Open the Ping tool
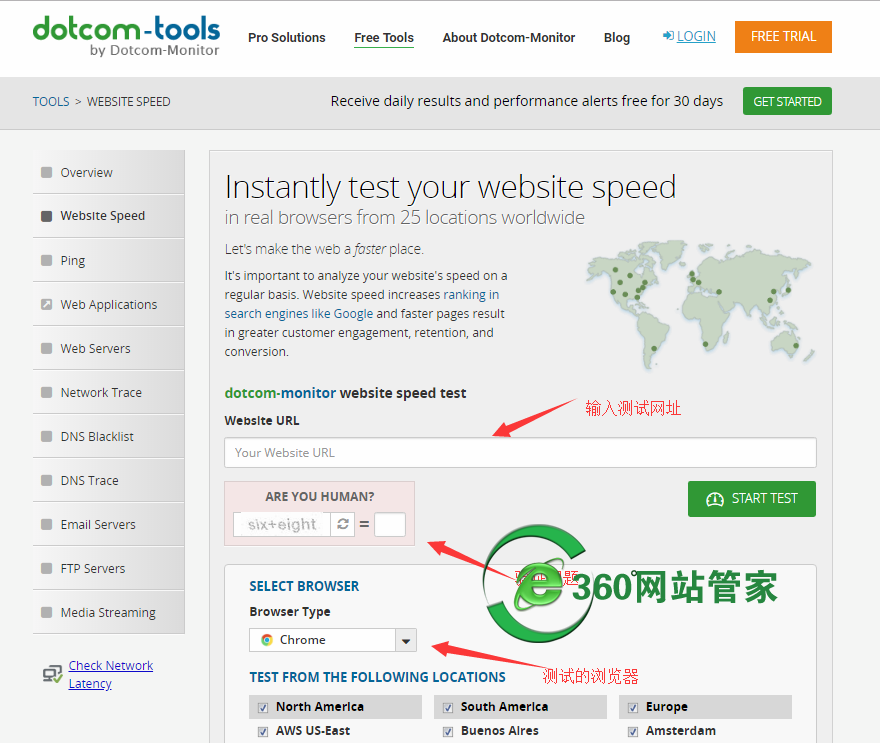The image size is (880, 743). point(109,260)
